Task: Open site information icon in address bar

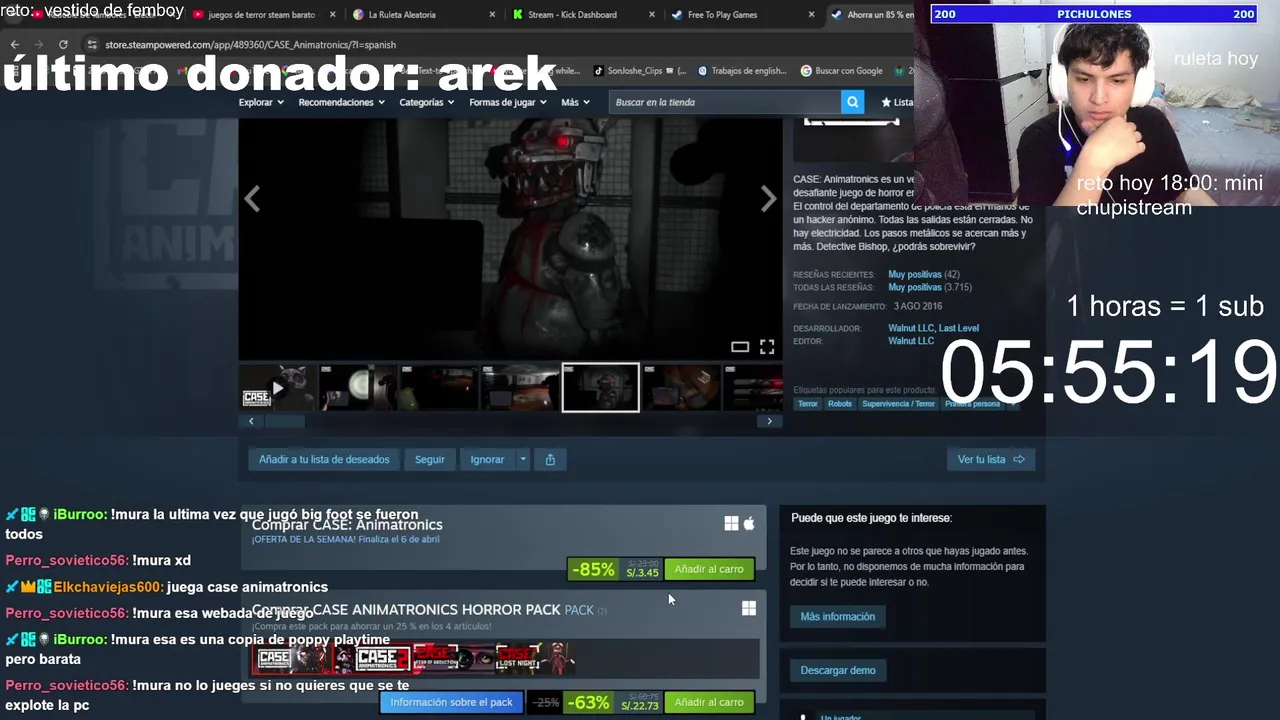Action: pyautogui.click(x=92, y=45)
